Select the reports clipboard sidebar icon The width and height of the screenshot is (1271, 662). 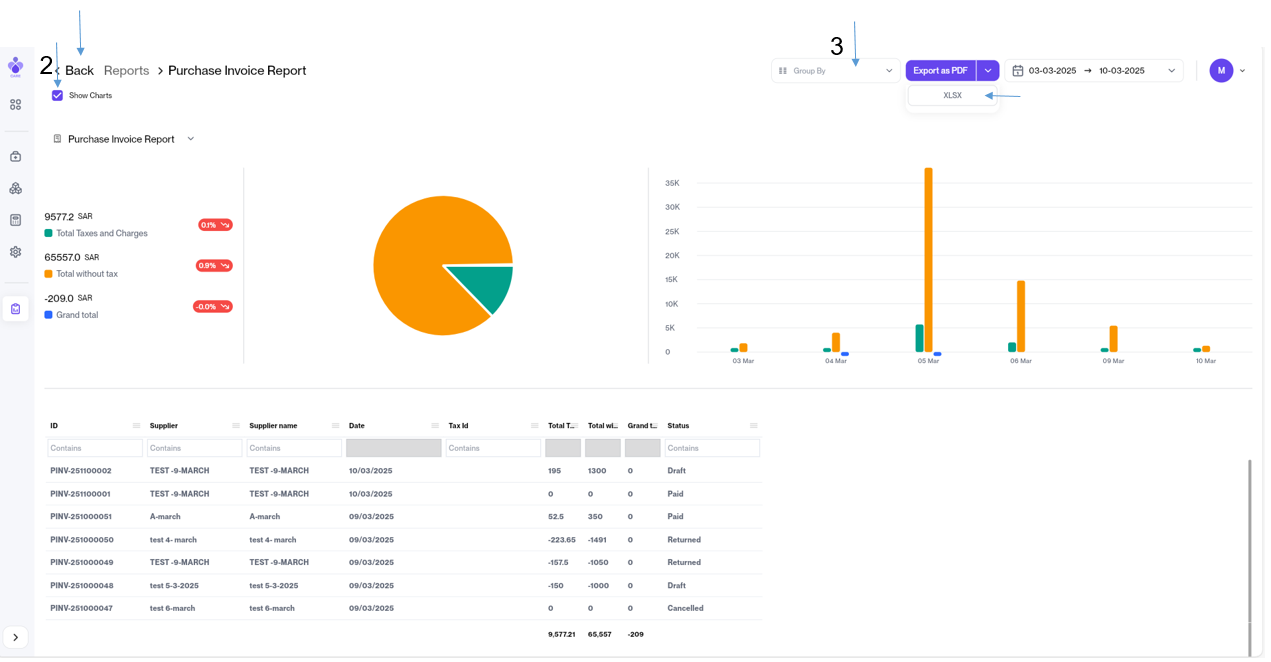15,309
